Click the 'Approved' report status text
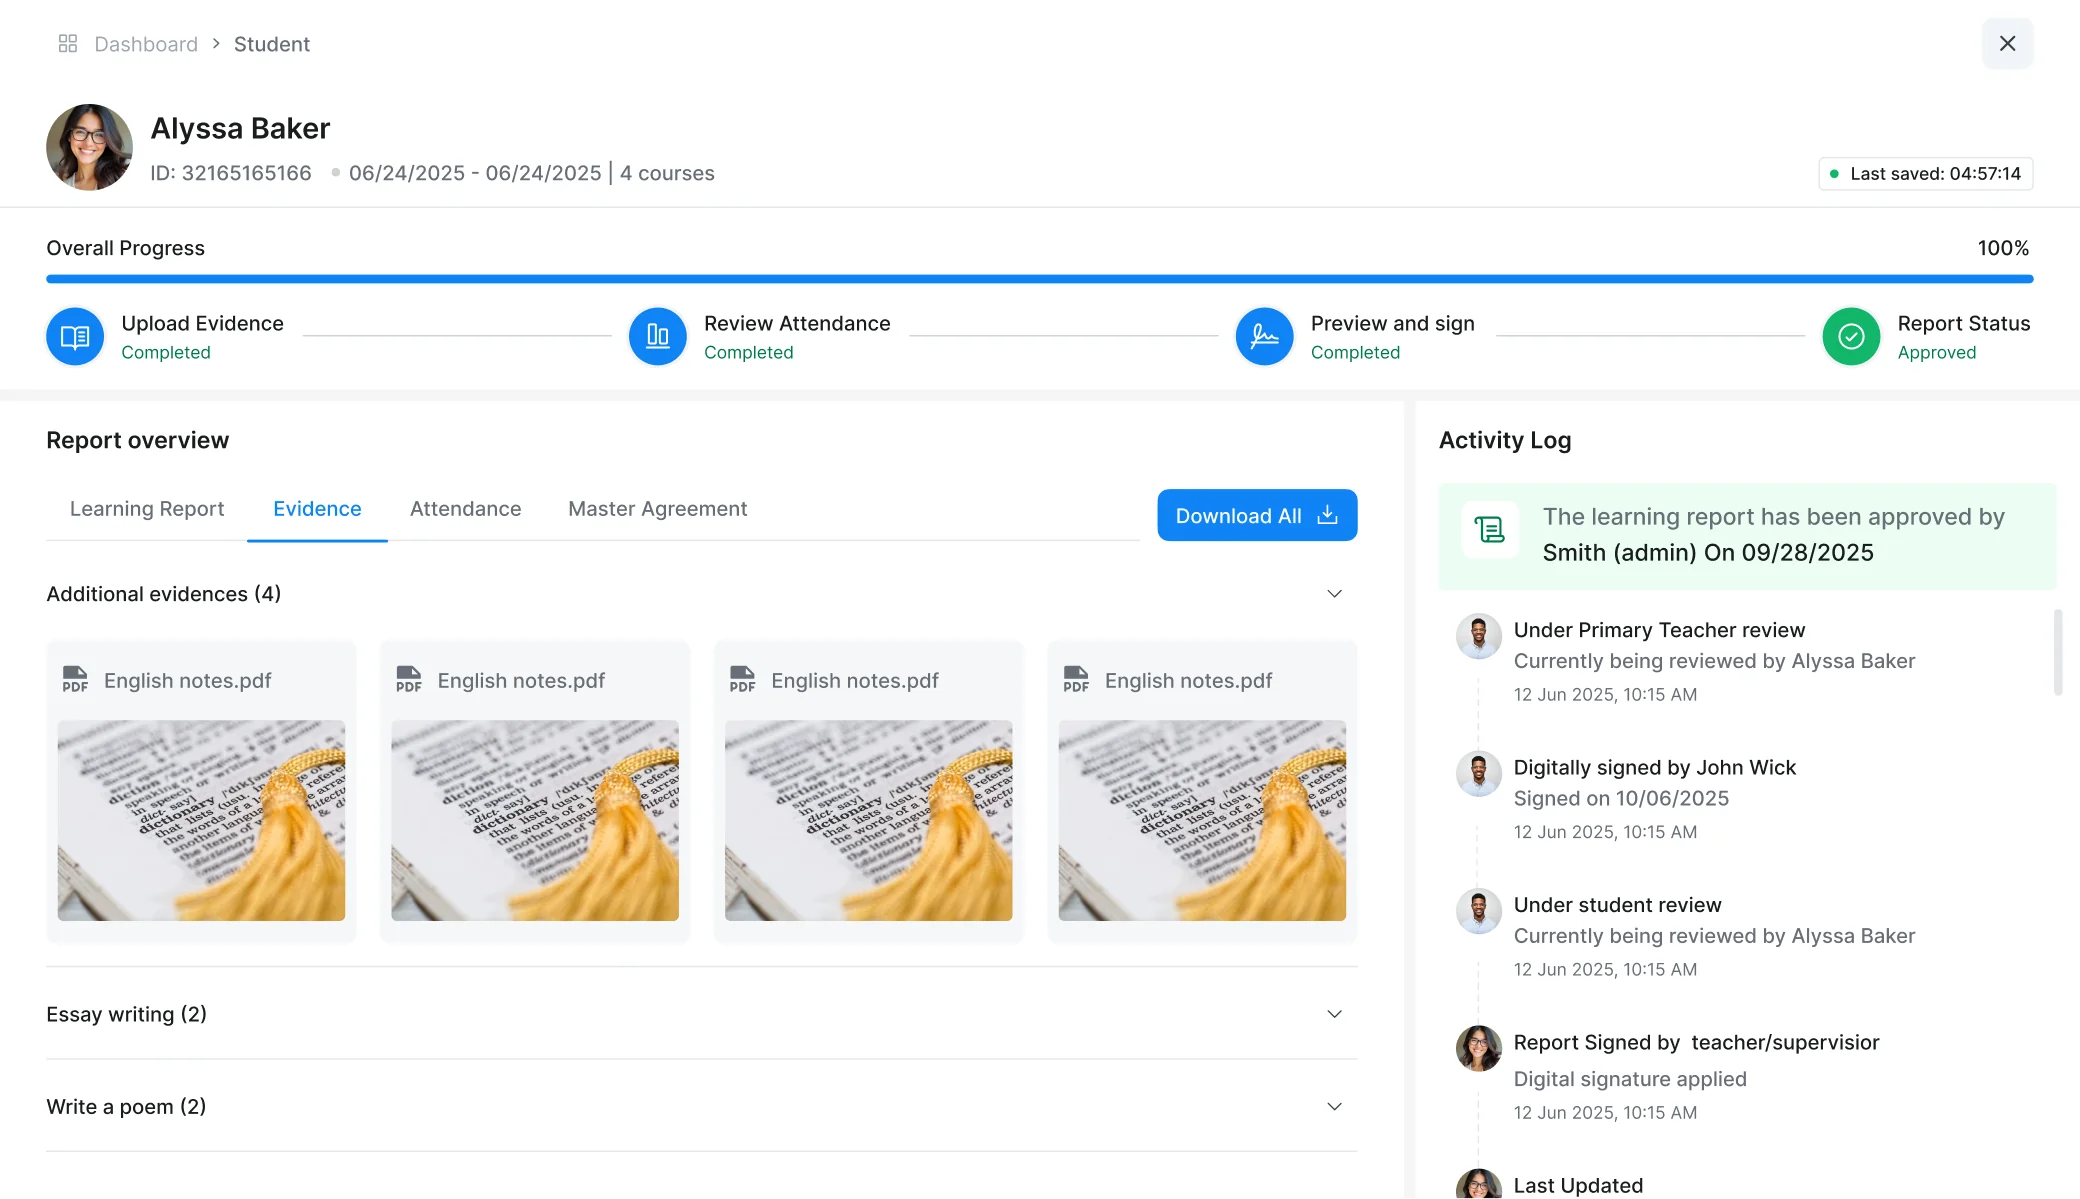The width and height of the screenshot is (2080, 1199). 1937,352
